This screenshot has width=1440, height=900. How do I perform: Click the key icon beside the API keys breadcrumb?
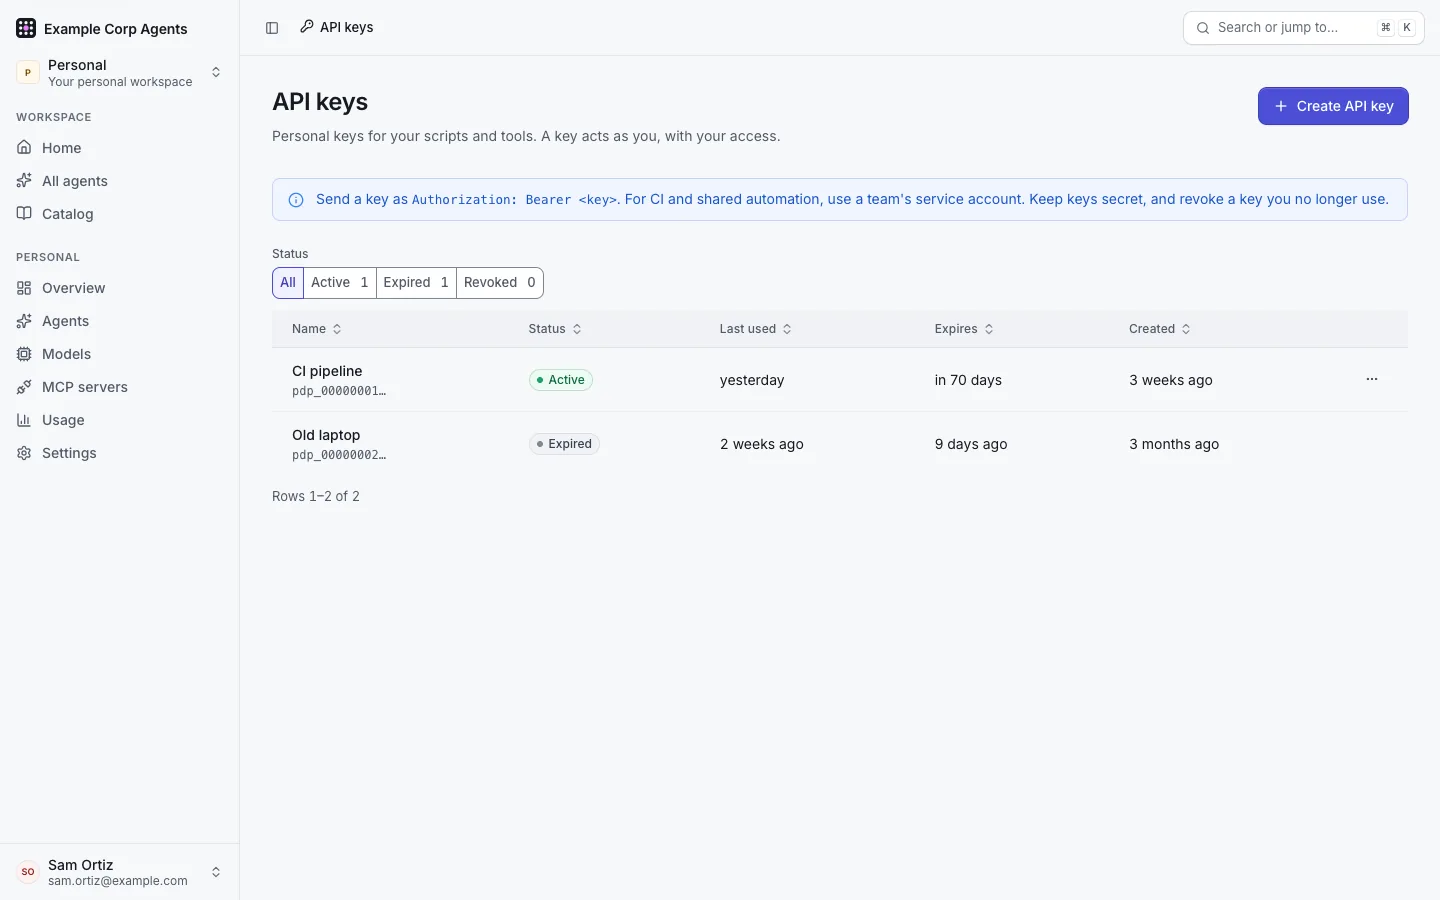[307, 27]
